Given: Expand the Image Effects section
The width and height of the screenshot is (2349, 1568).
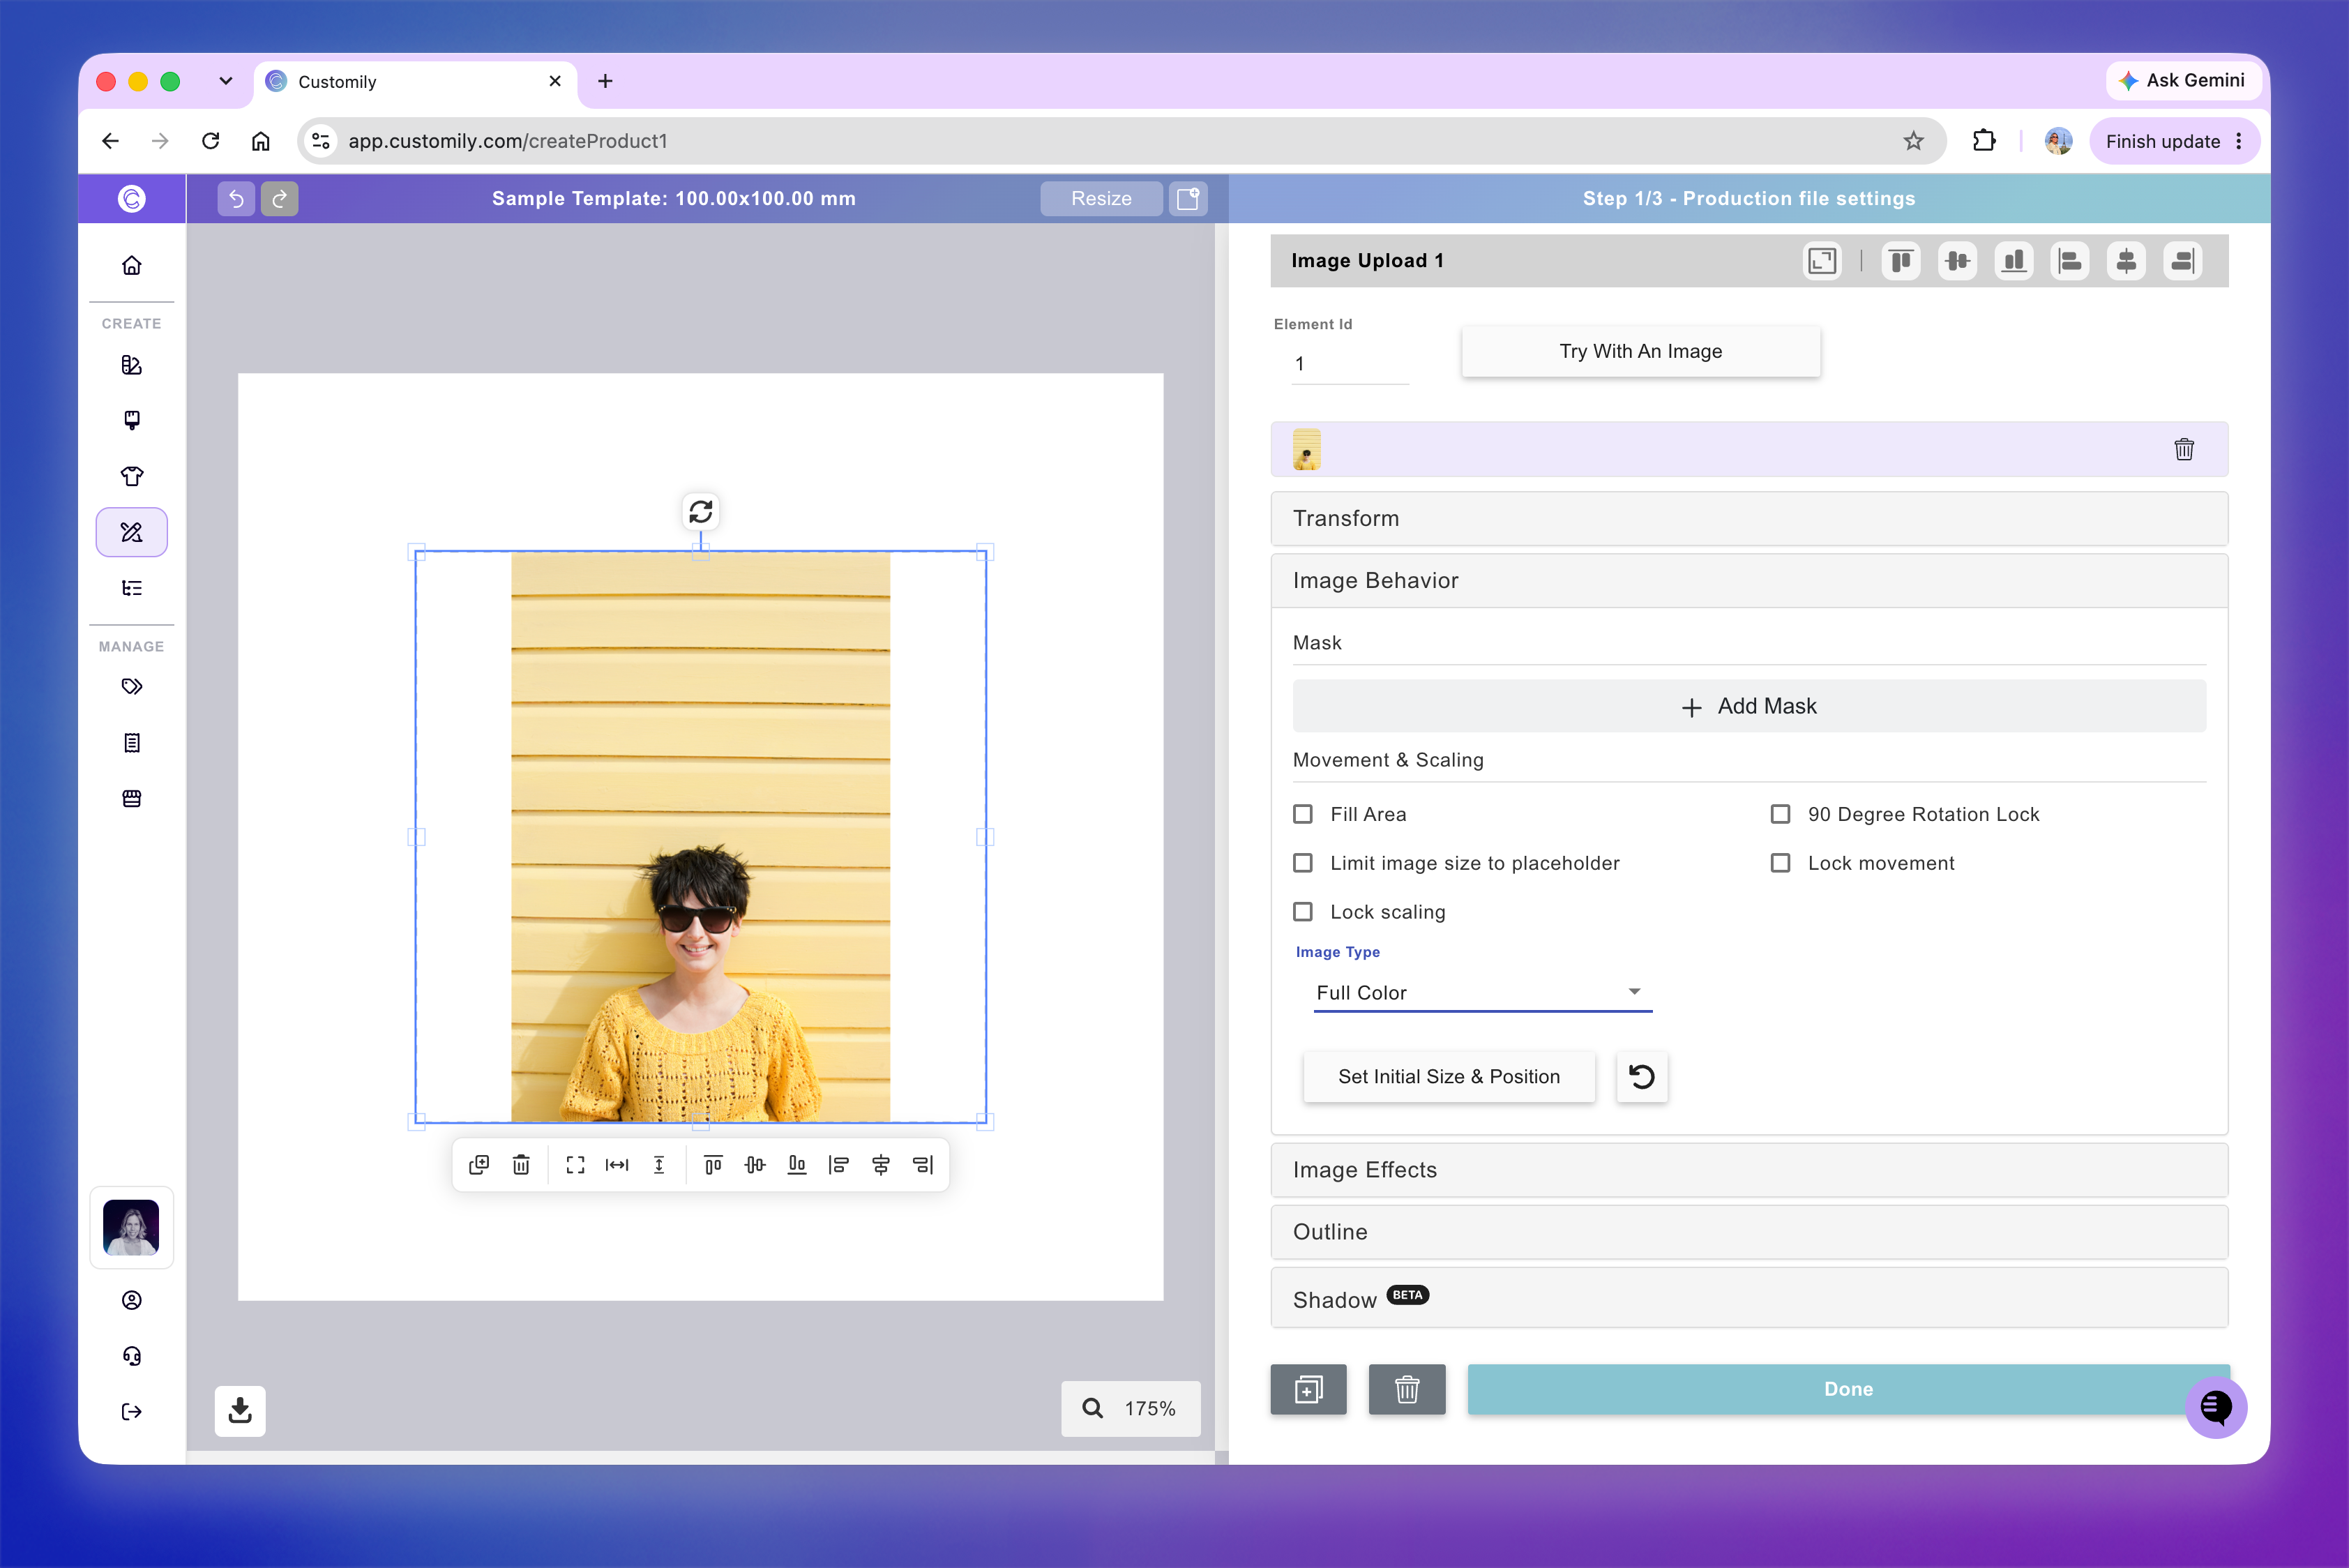Looking at the screenshot, I should (x=1749, y=1170).
